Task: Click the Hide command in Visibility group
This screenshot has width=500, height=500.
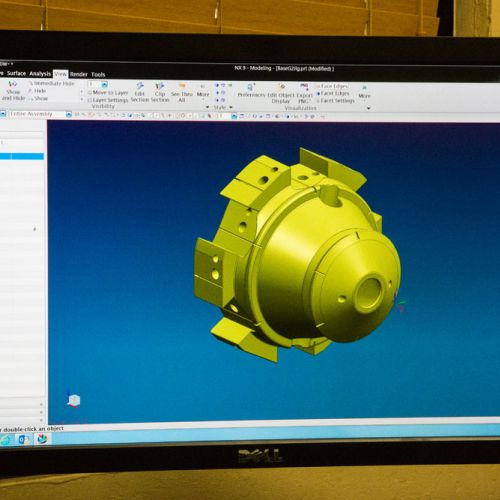Action: (x=37, y=91)
